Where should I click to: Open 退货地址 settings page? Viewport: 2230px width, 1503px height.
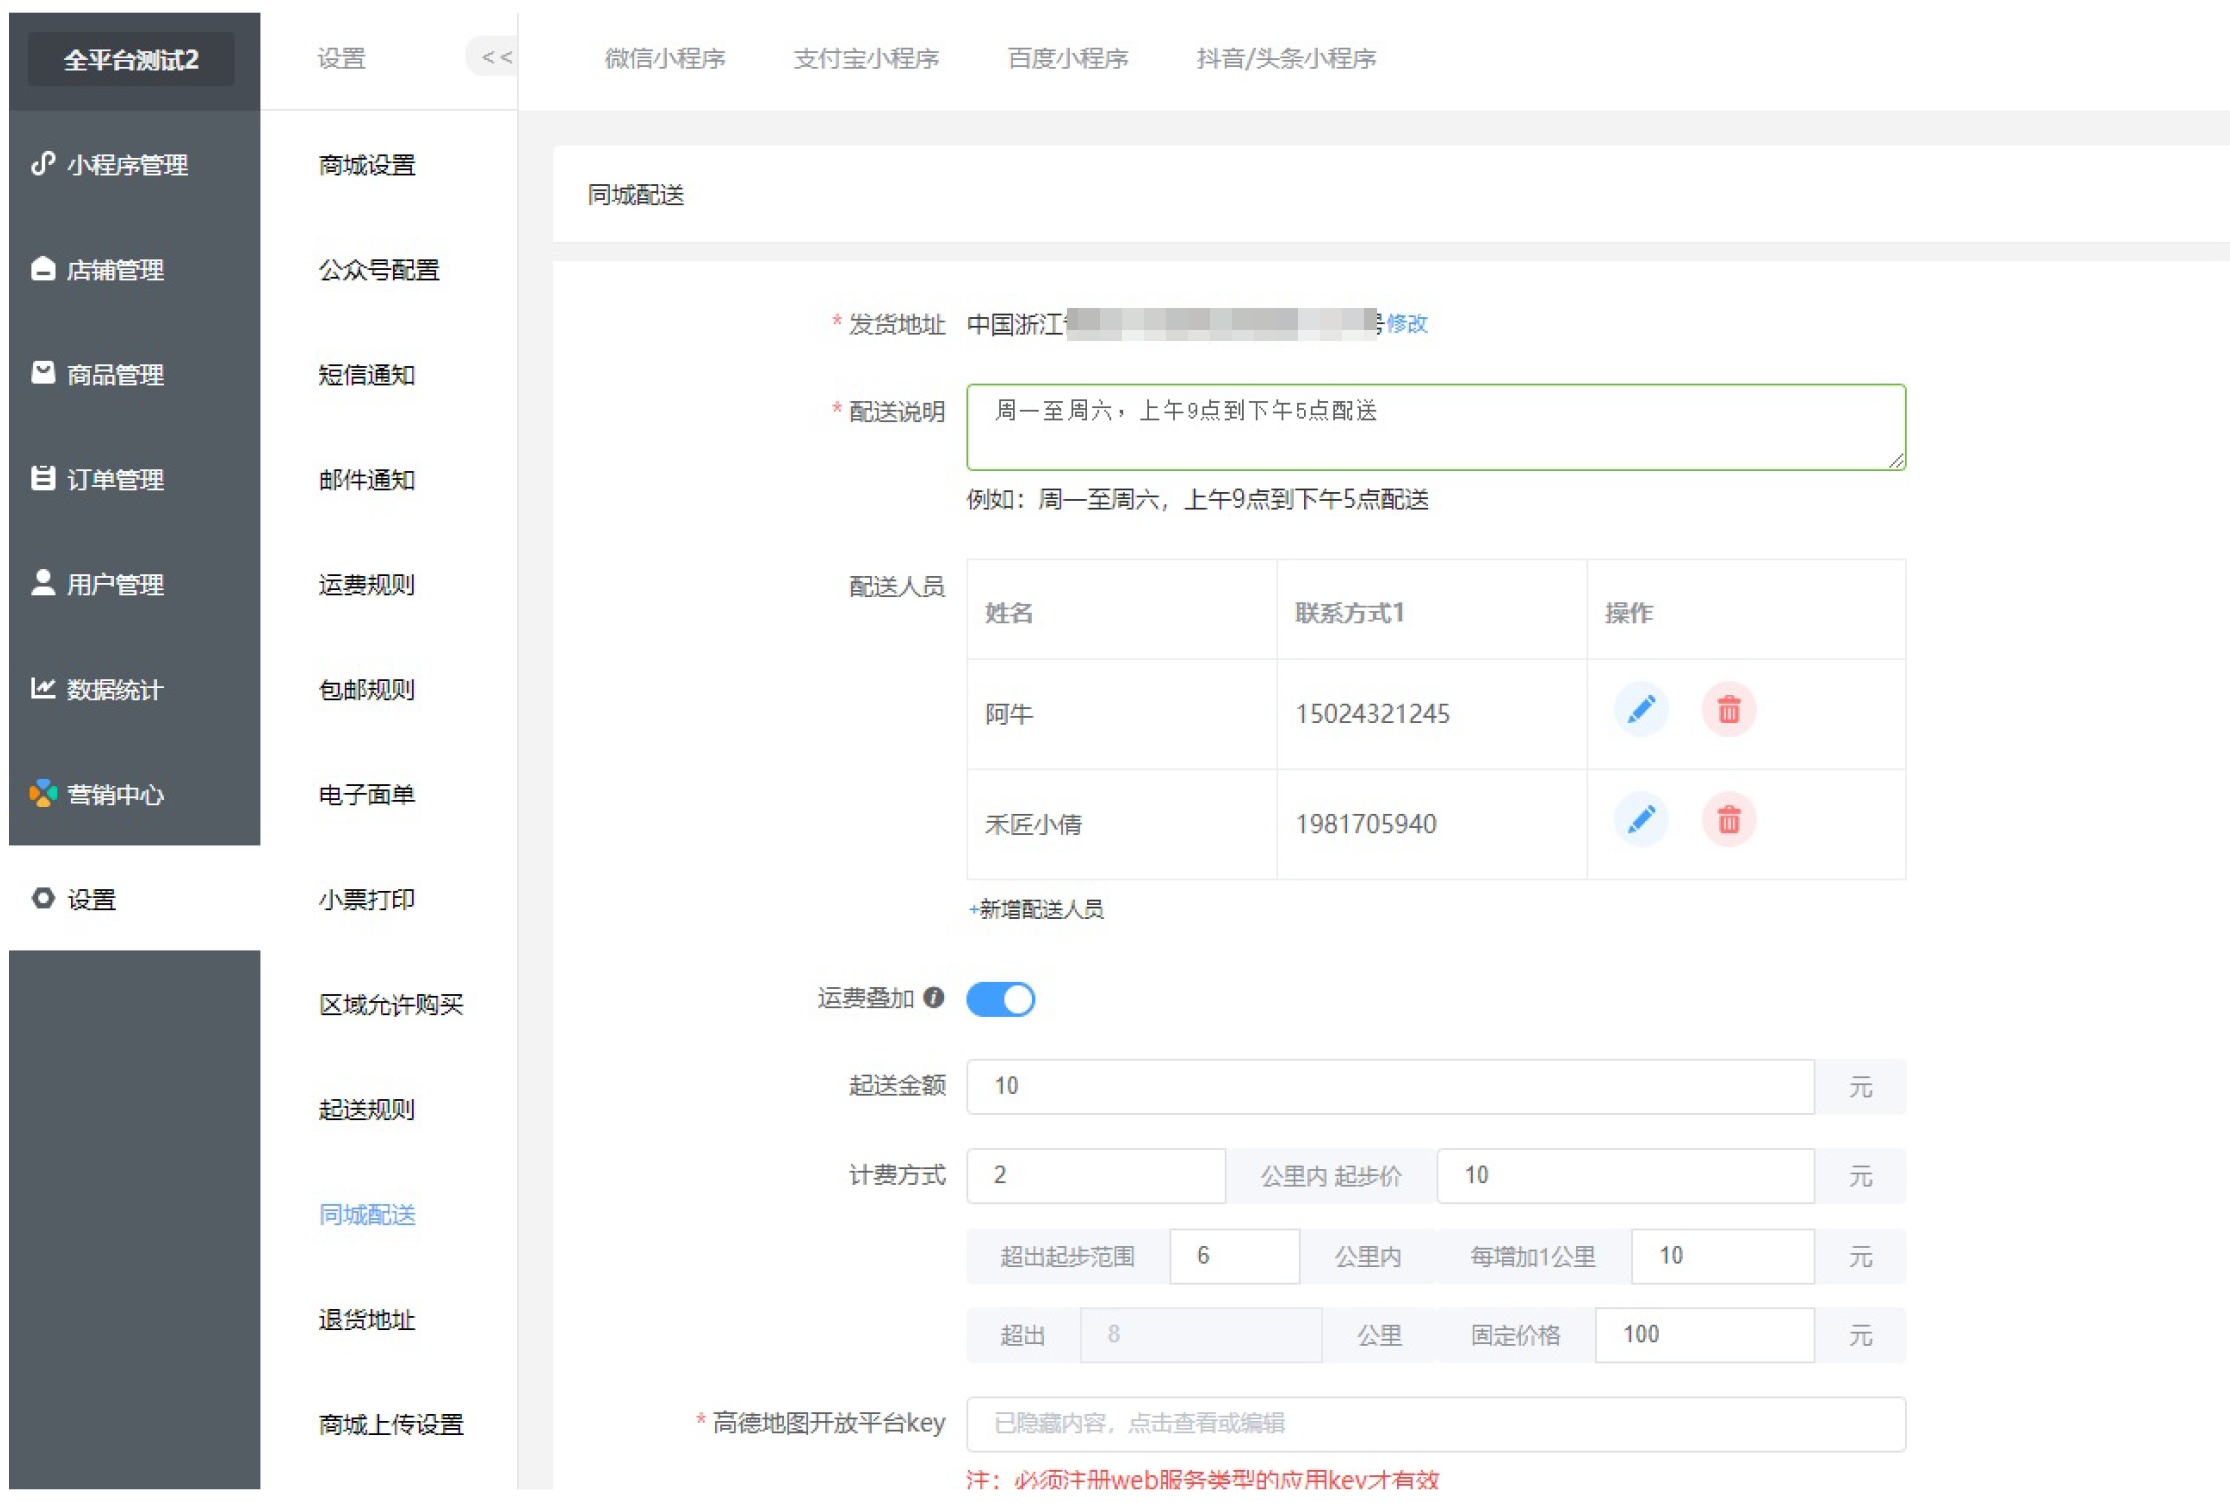(367, 1319)
